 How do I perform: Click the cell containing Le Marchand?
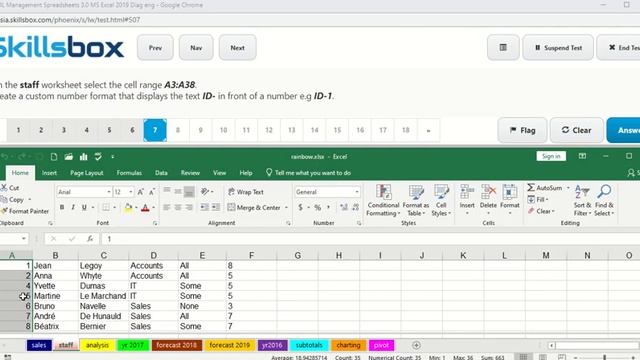(x=103, y=296)
